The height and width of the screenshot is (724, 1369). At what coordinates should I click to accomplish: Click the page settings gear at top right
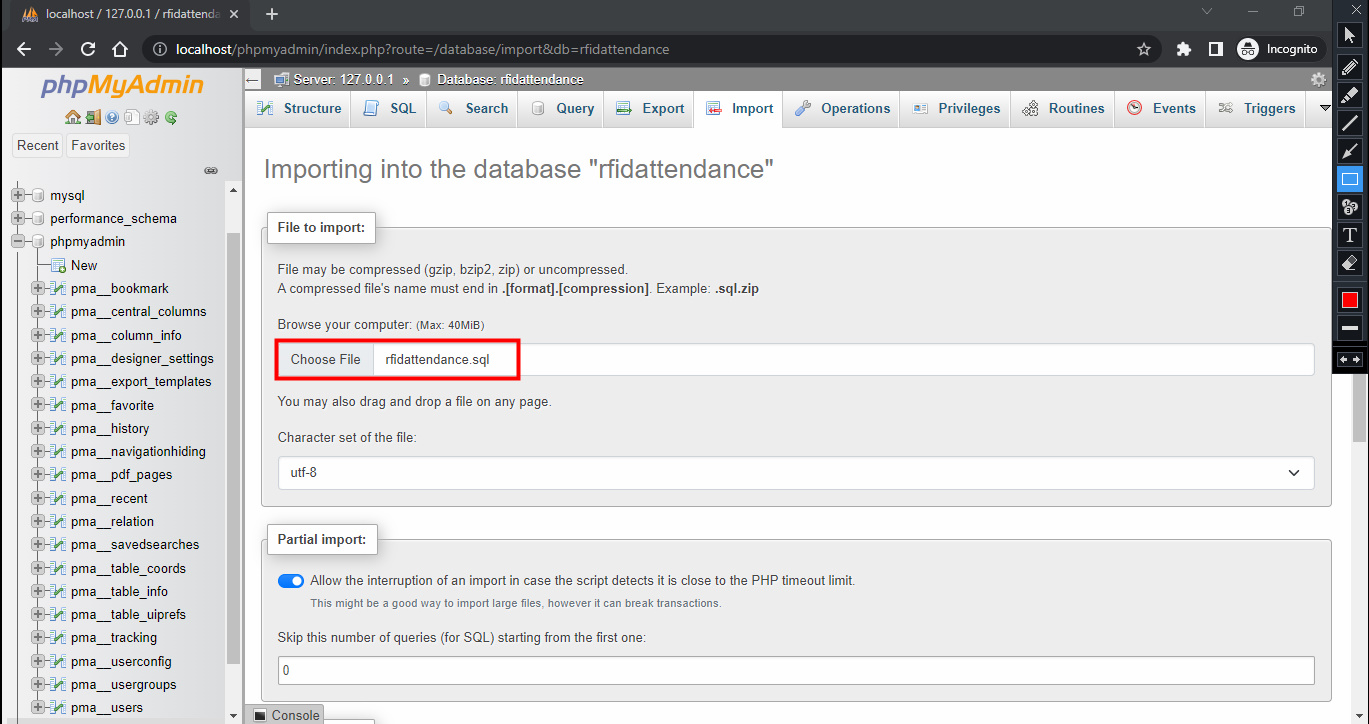pyautogui.click(x=1318, y=79)
